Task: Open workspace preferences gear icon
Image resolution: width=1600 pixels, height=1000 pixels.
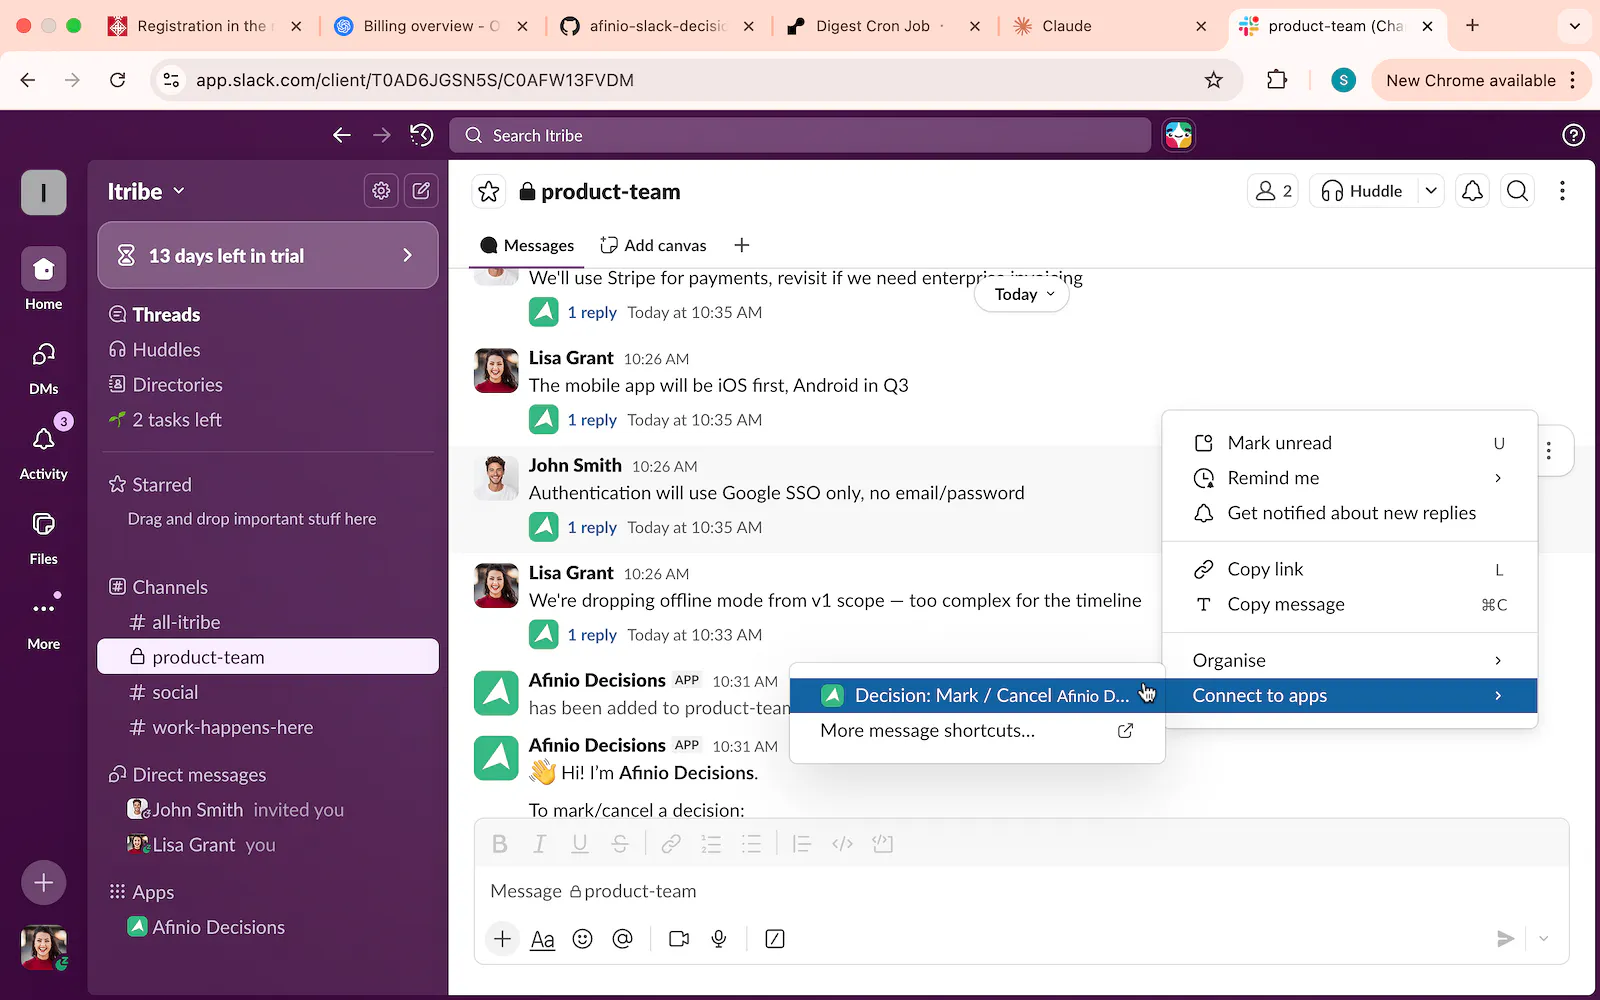Action: (381, 191)
